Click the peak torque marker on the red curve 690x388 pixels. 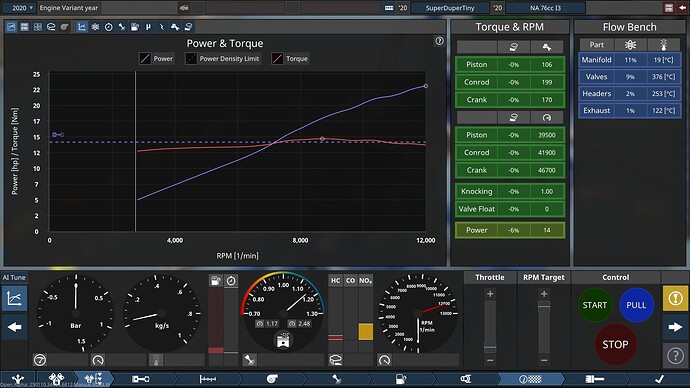tap(322, 139)
